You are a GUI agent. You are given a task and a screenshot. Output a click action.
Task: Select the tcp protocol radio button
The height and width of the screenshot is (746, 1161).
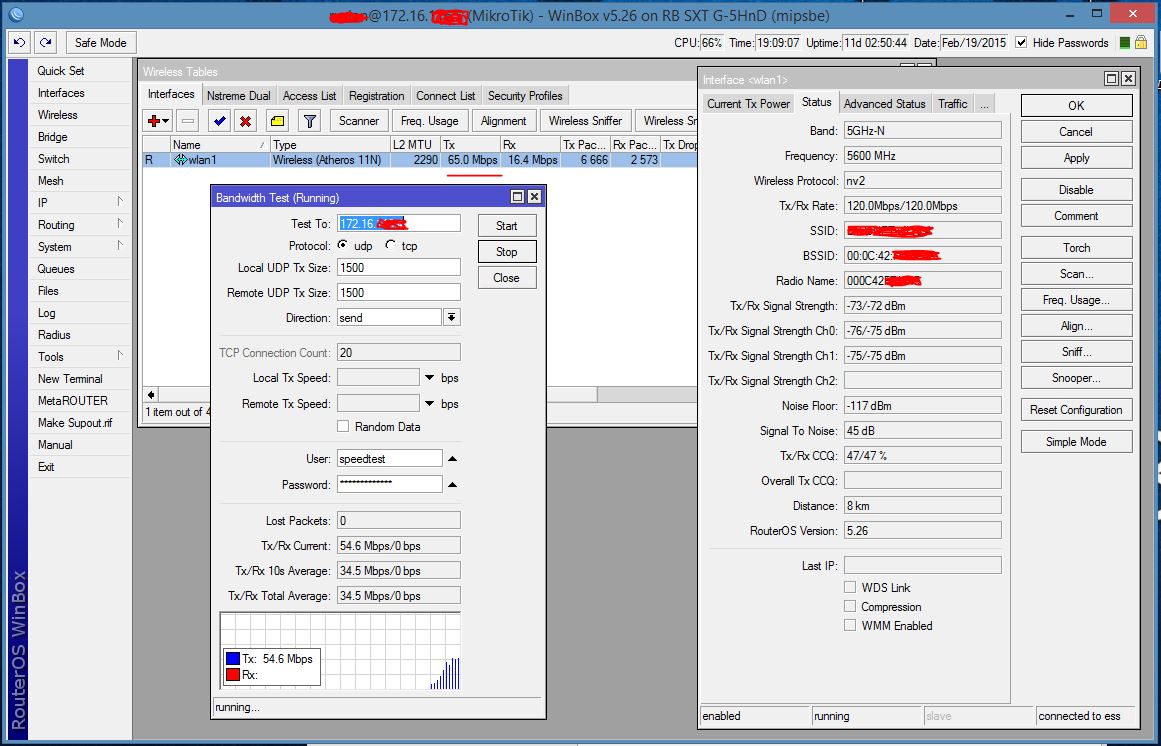point(390,246)
